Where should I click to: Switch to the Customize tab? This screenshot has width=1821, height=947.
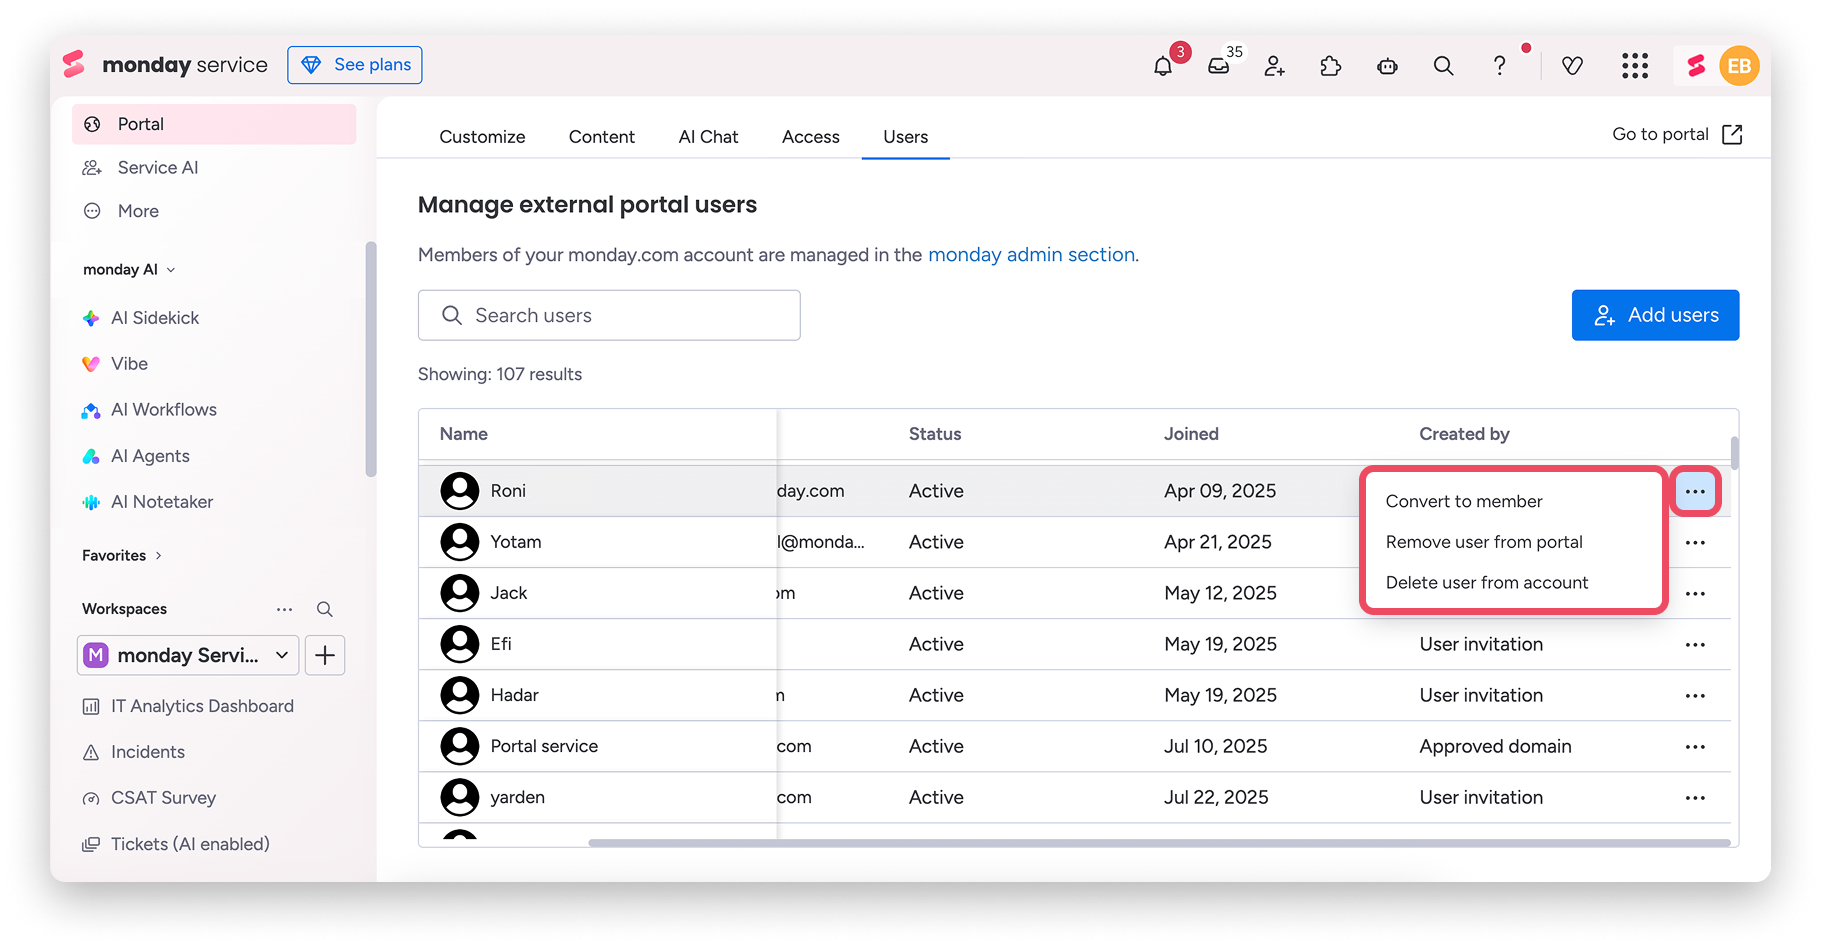click(x=482, y=137)
